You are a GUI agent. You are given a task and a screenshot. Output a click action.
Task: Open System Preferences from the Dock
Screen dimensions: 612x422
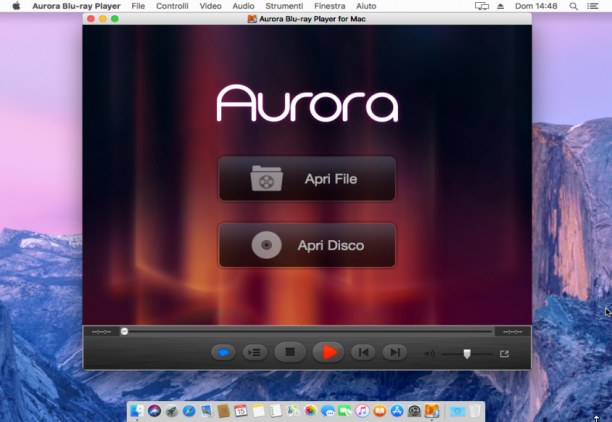click(414, 411)
